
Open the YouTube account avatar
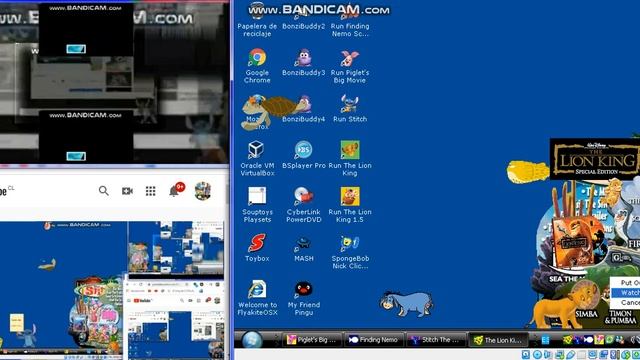202,191
